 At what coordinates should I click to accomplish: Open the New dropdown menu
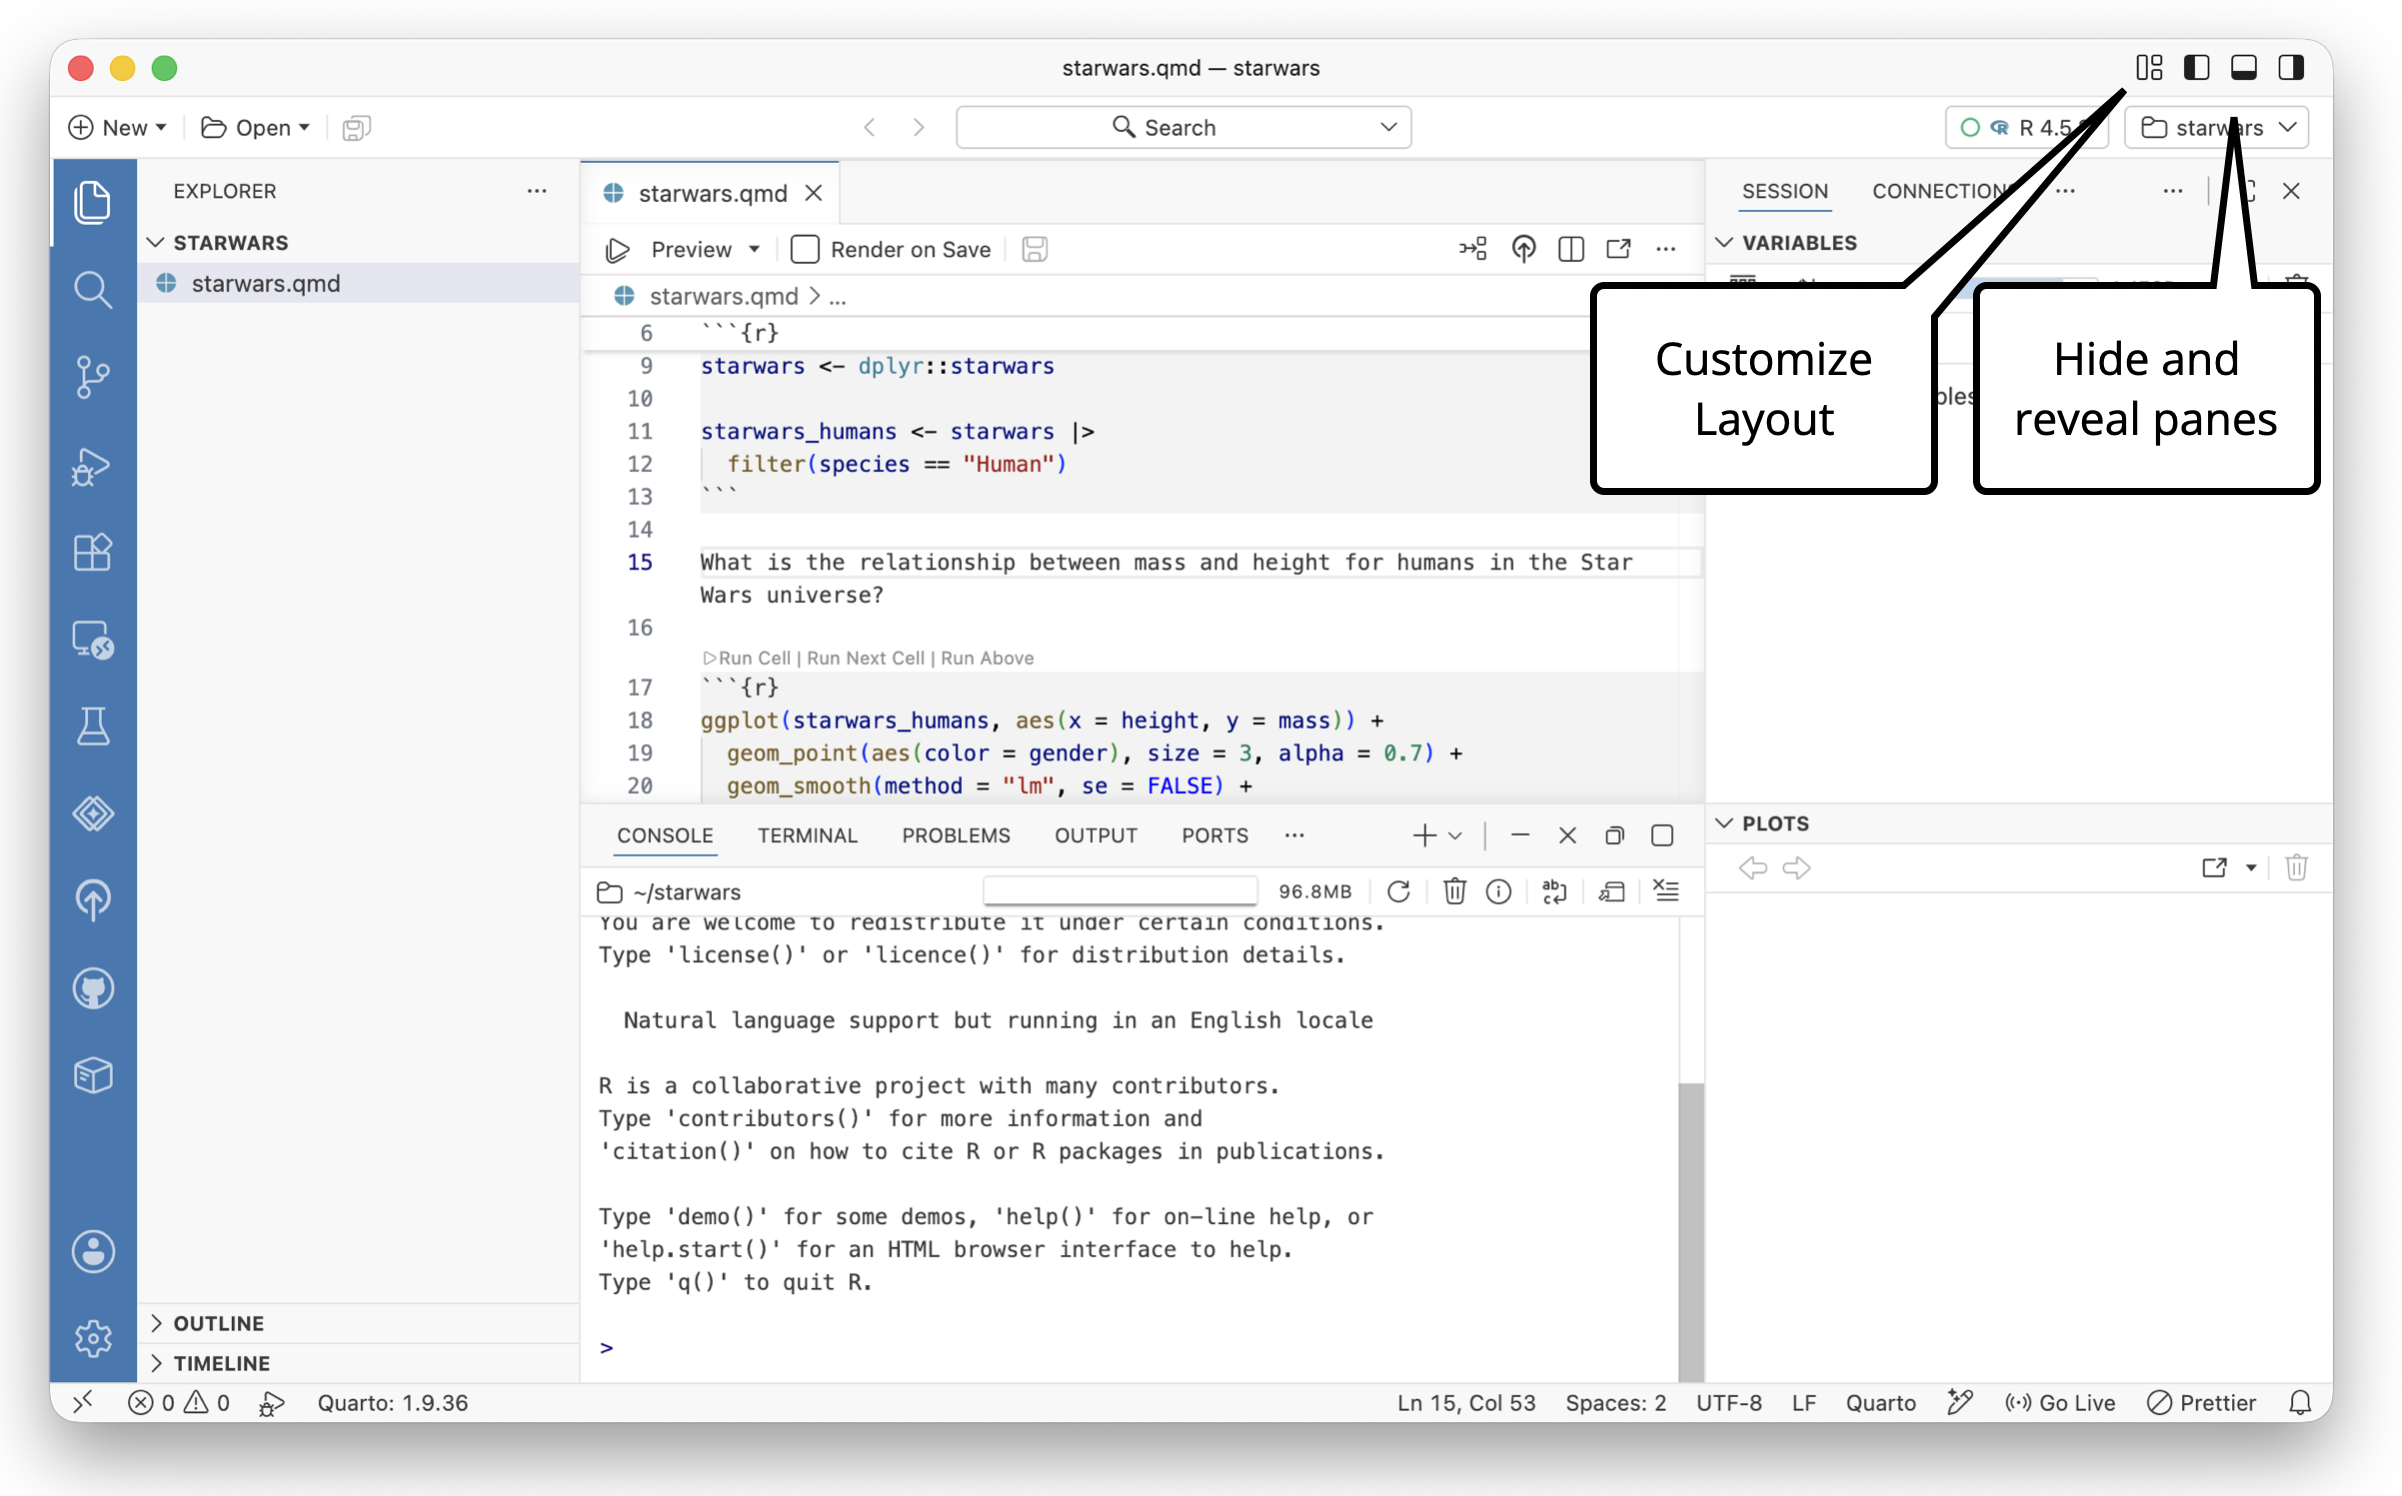coord(117,128)
